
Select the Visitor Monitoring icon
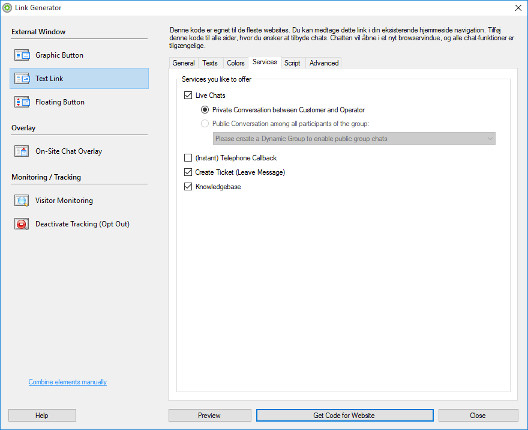(22, 200)
